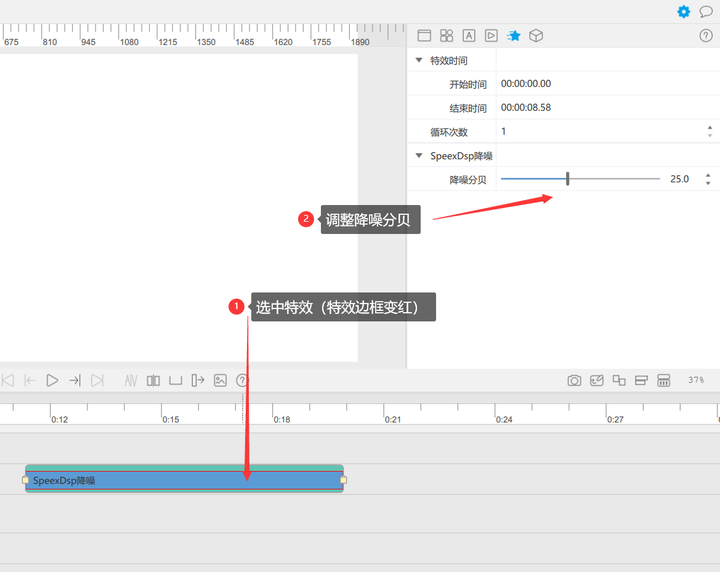Click the AV toggle icon
The height and width of the screenshot is (572, 720).
(x=131, y=380)
